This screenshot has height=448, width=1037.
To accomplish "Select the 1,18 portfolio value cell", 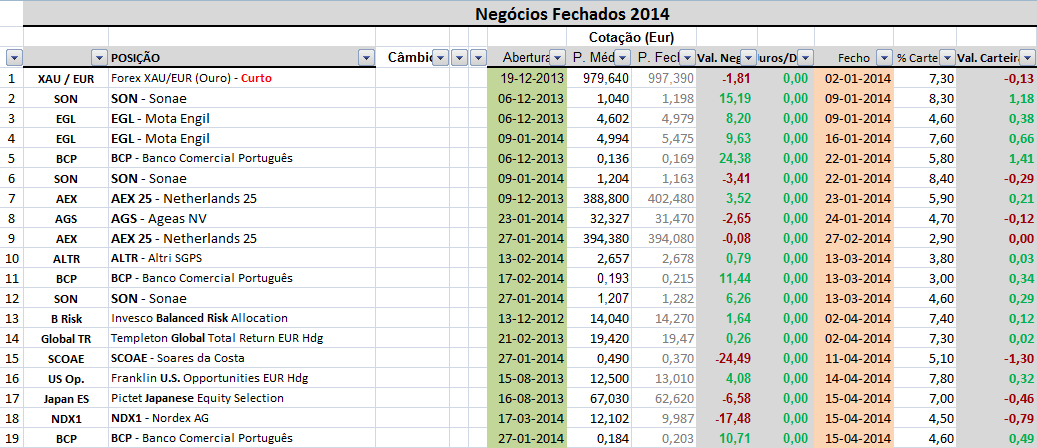I will coord(996,99).
